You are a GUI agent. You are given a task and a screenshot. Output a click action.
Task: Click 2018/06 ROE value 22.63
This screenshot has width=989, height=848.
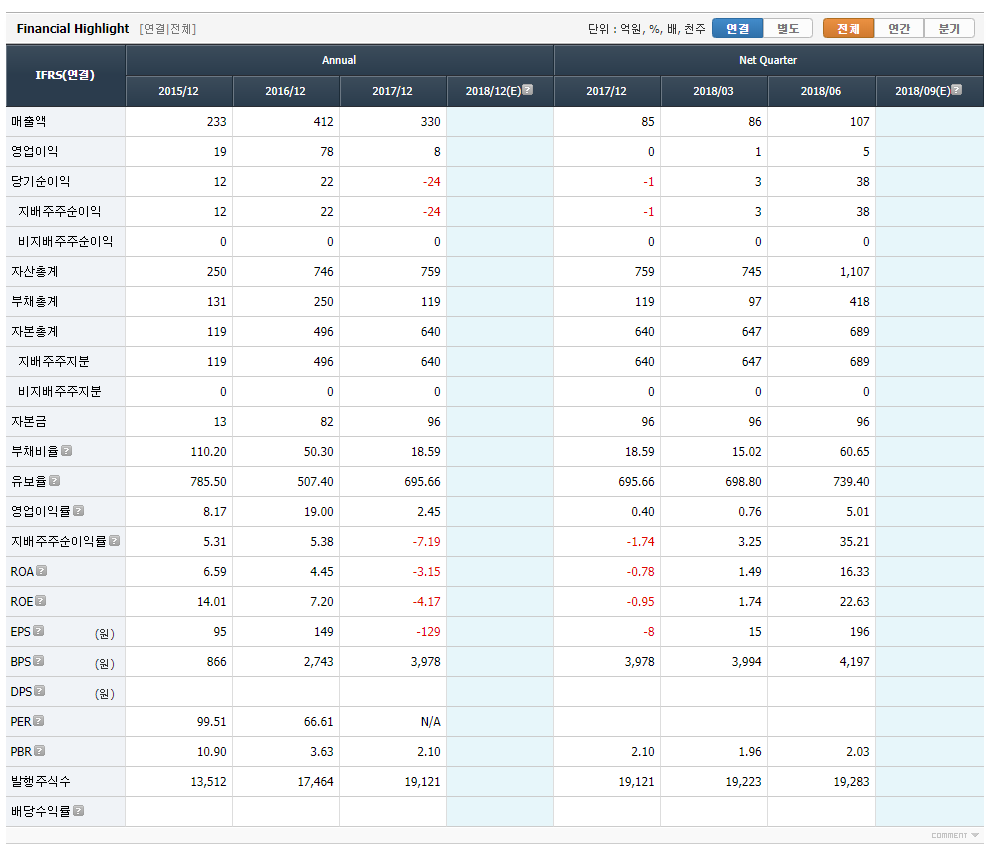(854, 601)
